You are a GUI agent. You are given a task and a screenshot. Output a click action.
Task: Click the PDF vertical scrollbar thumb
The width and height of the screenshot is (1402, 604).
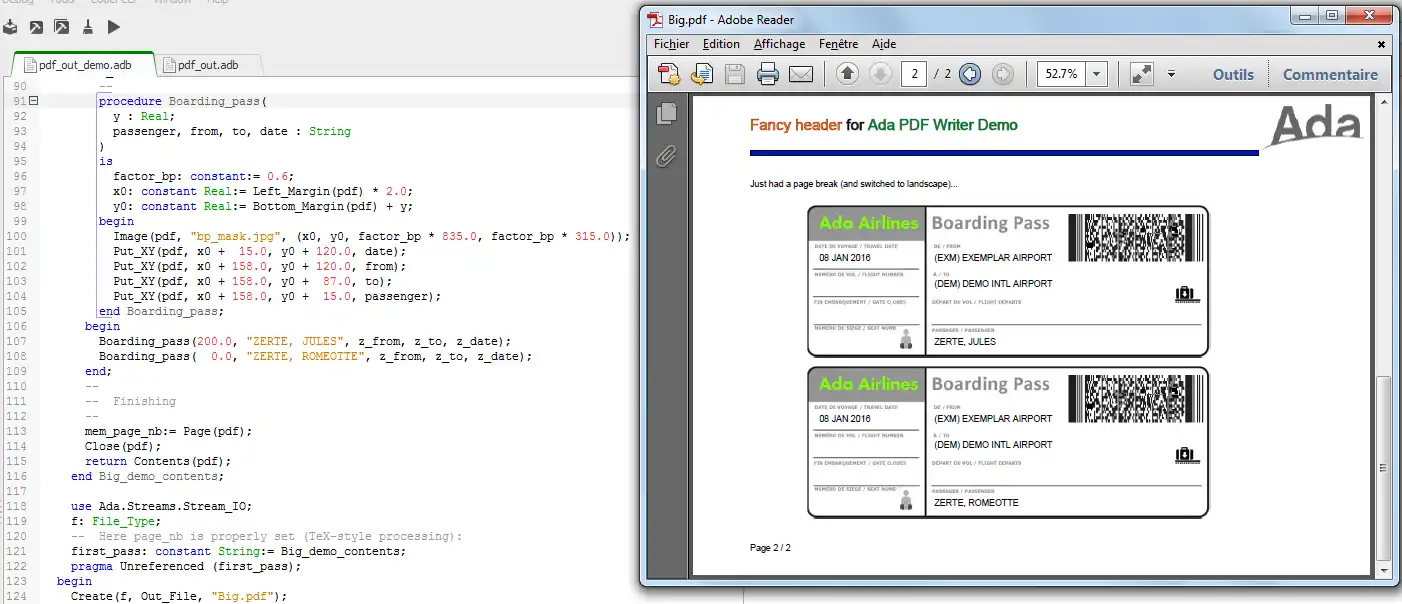1383,465
